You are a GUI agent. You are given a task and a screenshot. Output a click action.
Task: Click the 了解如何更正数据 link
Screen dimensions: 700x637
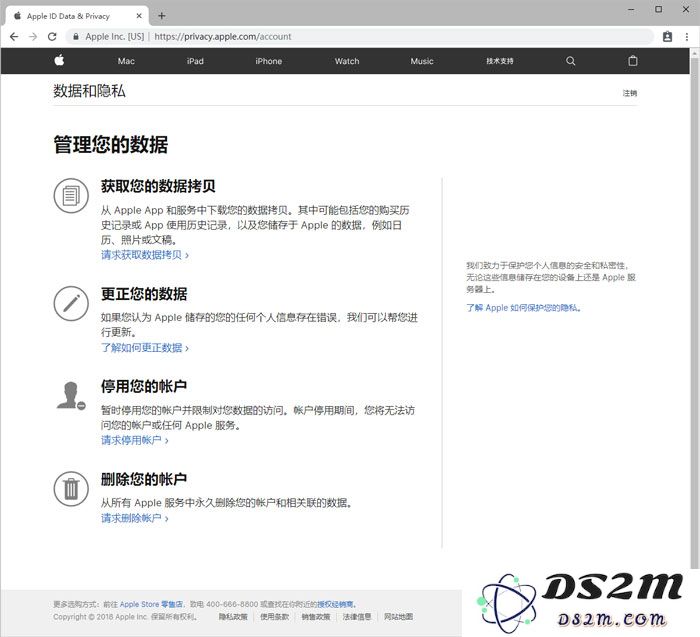(x=145, y=348)
